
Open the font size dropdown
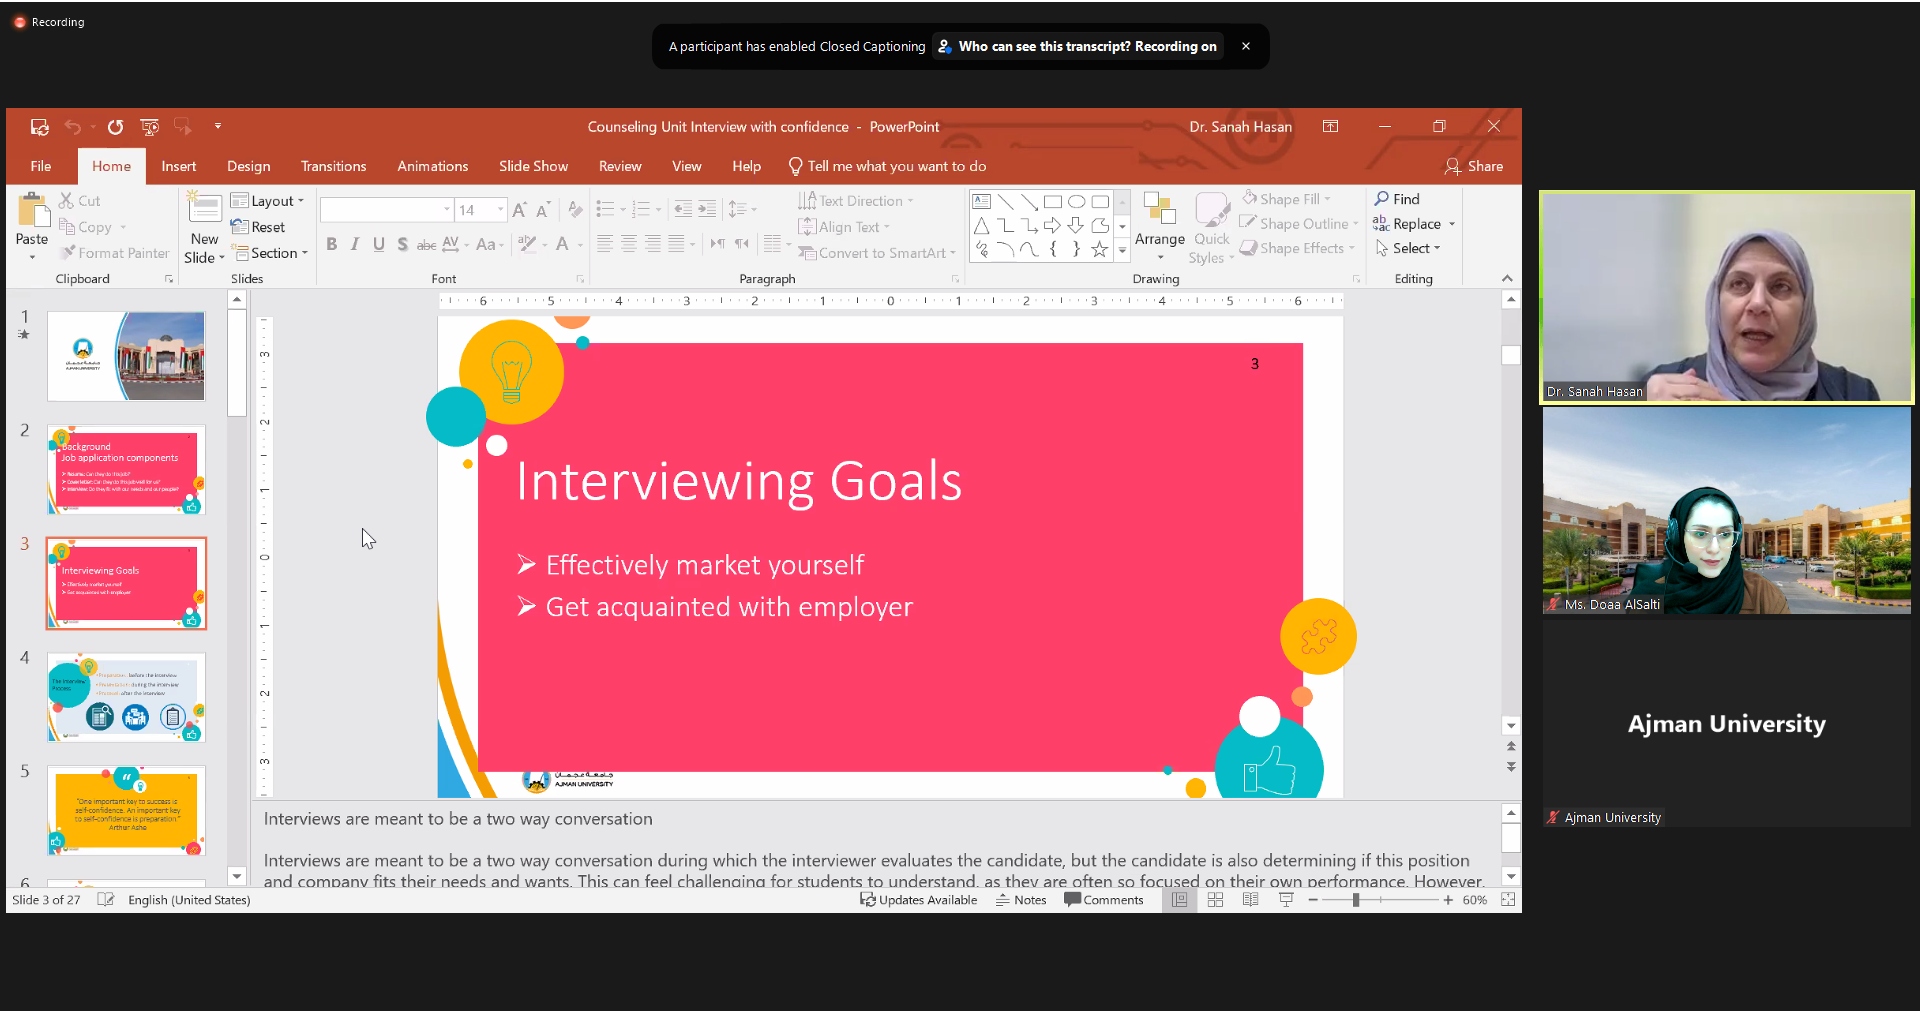pos(501,210)
